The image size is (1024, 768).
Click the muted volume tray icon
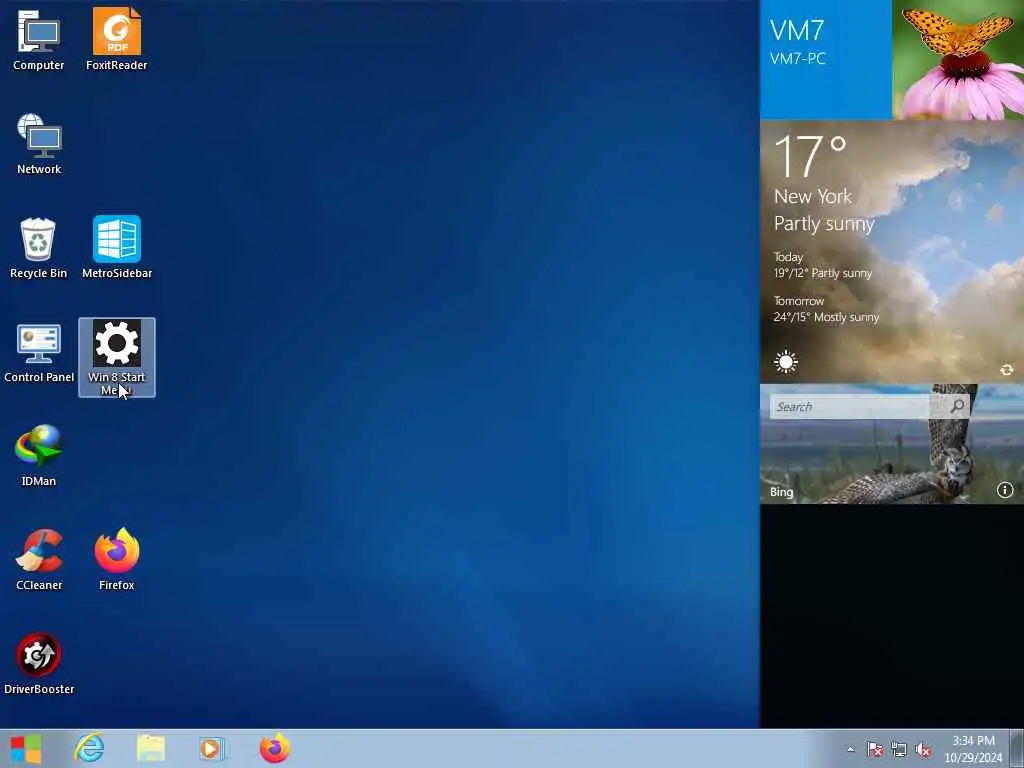tap(923, 749)
